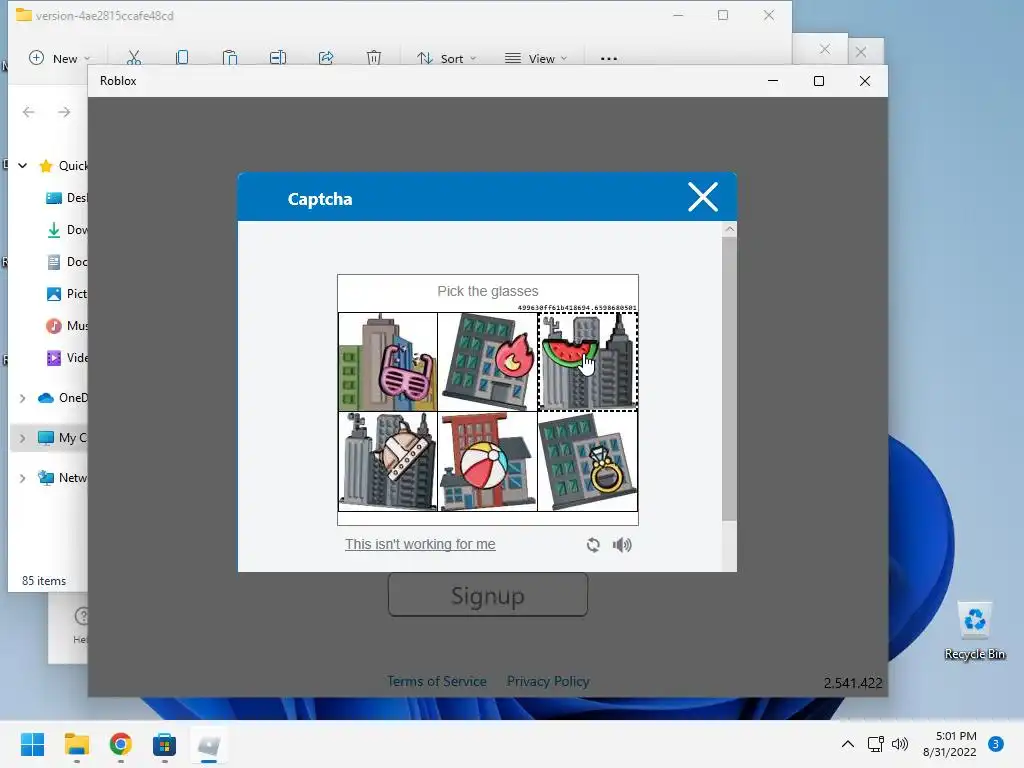Go forward in File Explorer
This screenshot has height=768, width=1024.
(x=64, y=112)
